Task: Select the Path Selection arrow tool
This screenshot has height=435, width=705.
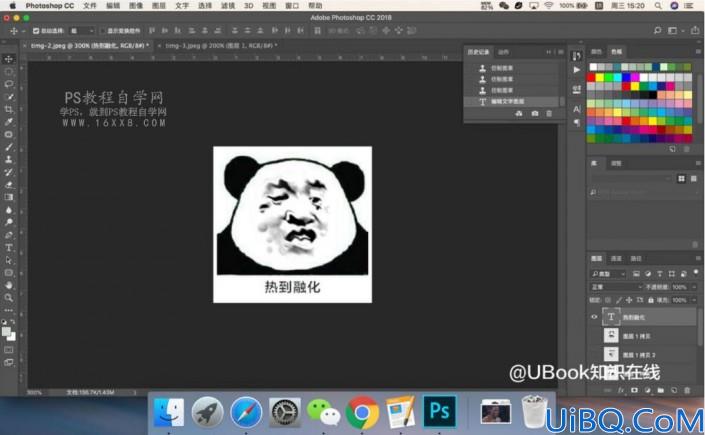Action: coord(9,260)
